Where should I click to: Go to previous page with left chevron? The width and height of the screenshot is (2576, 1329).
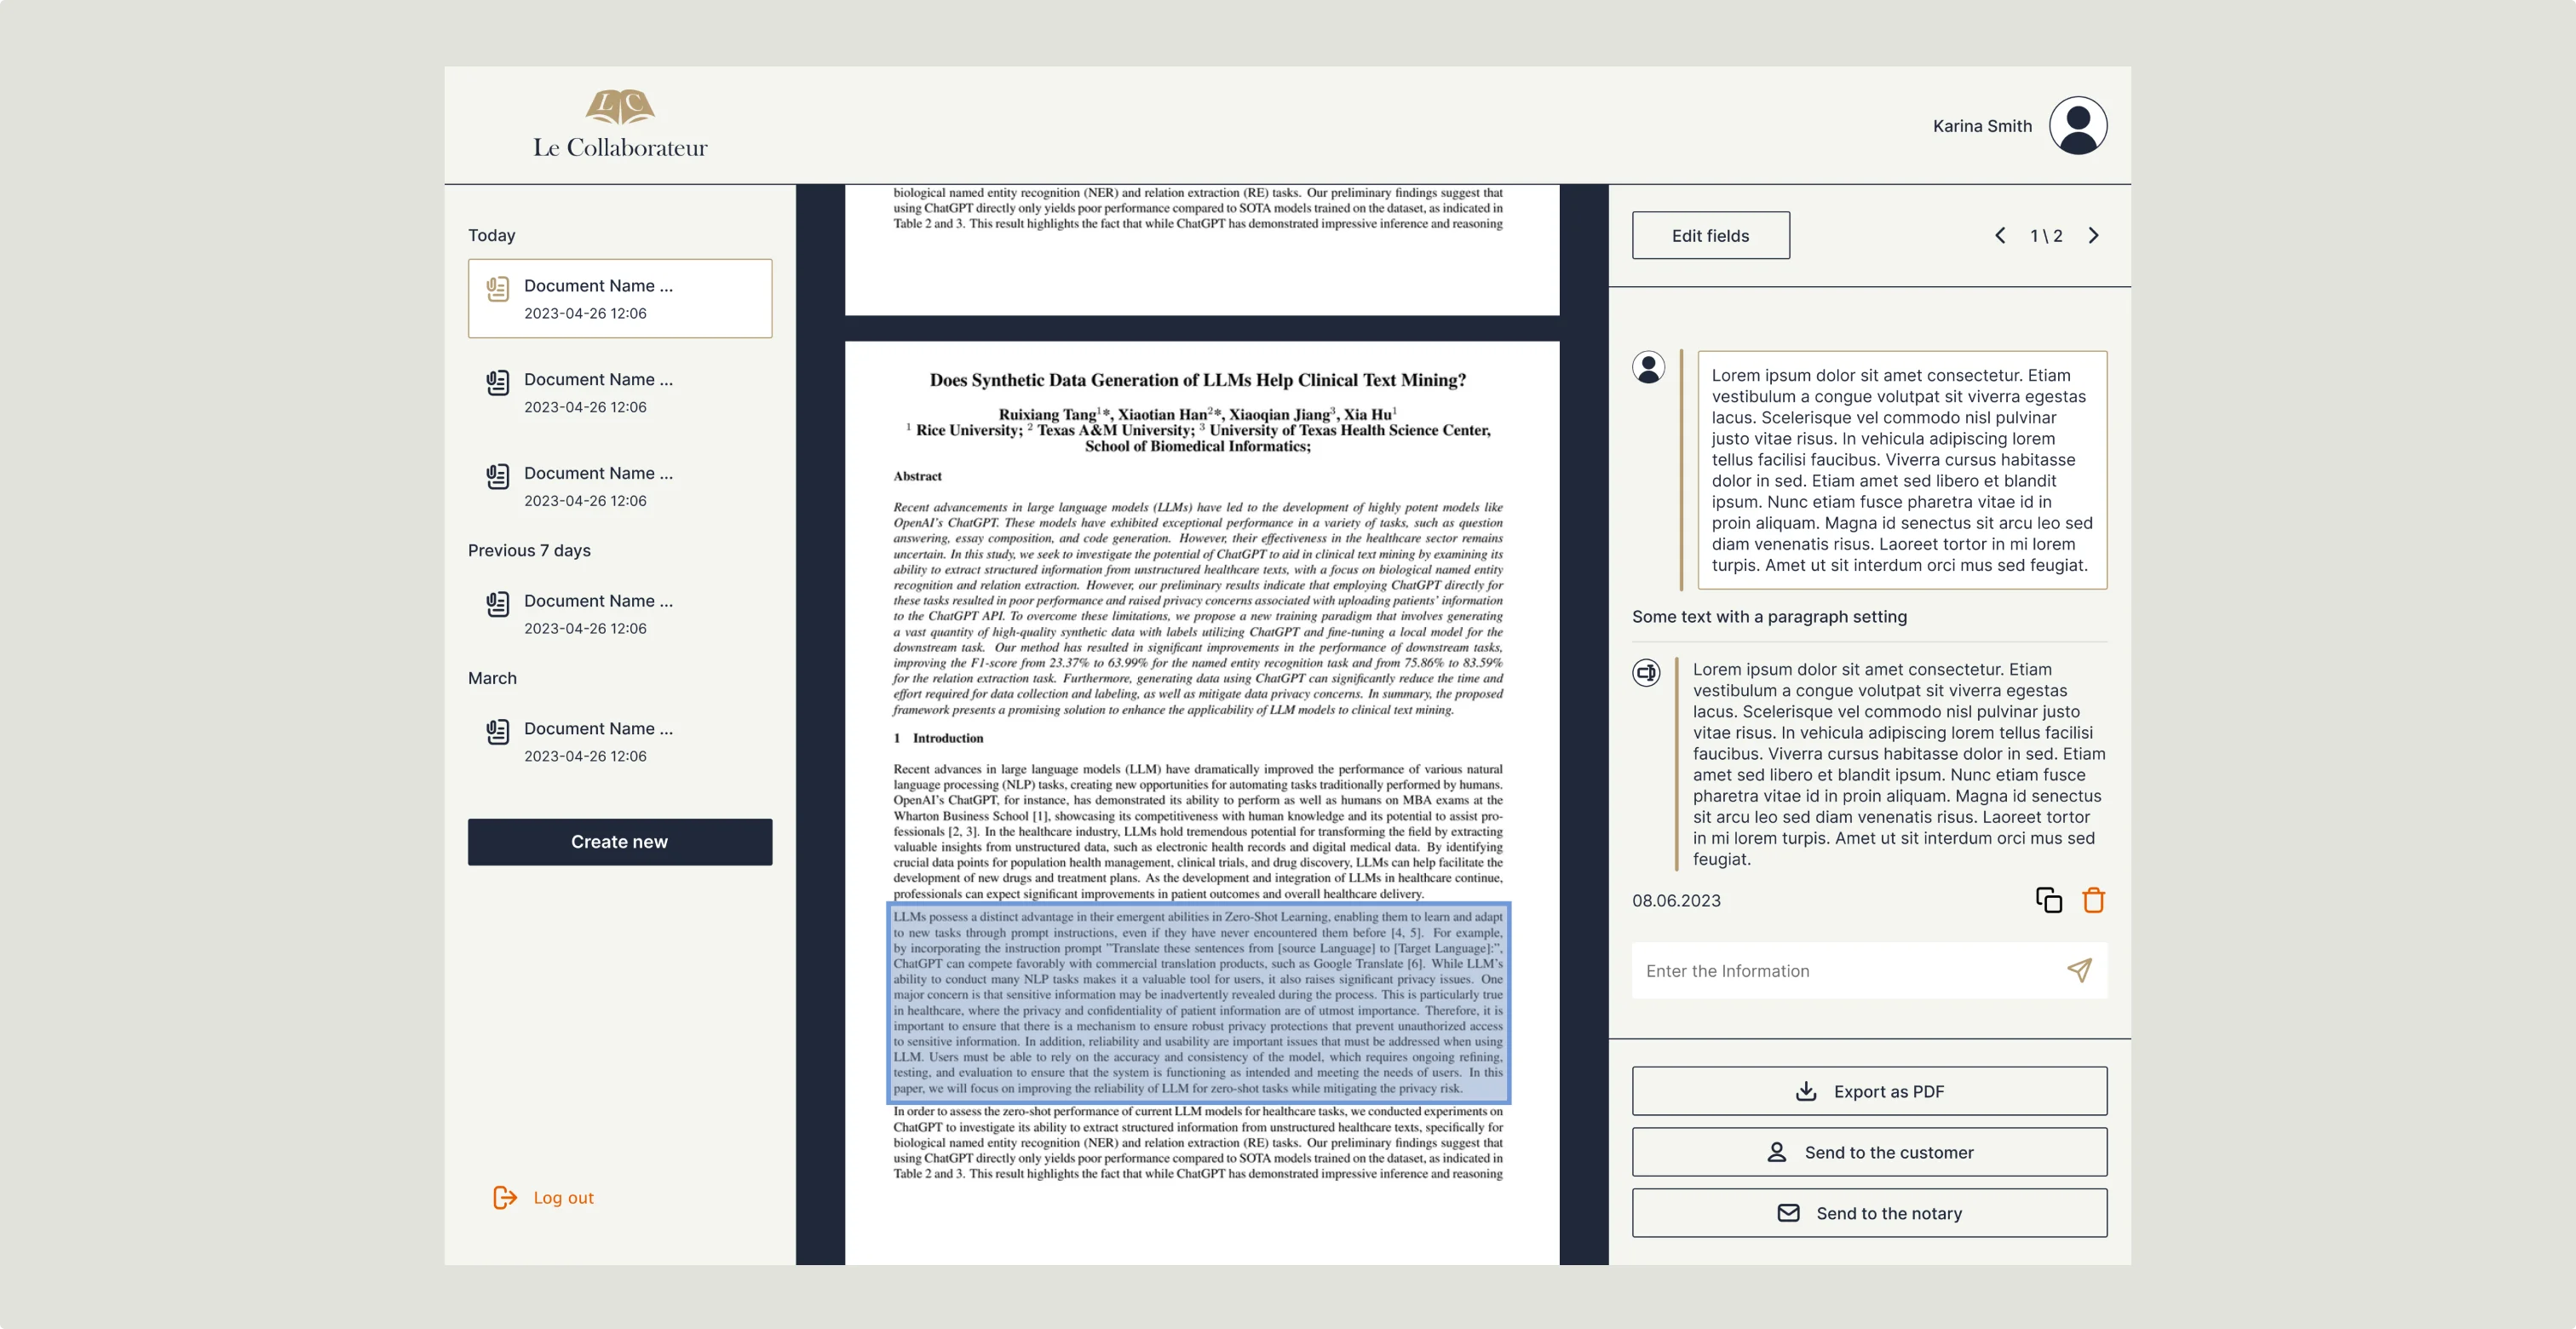click(x=2000, y=236)
